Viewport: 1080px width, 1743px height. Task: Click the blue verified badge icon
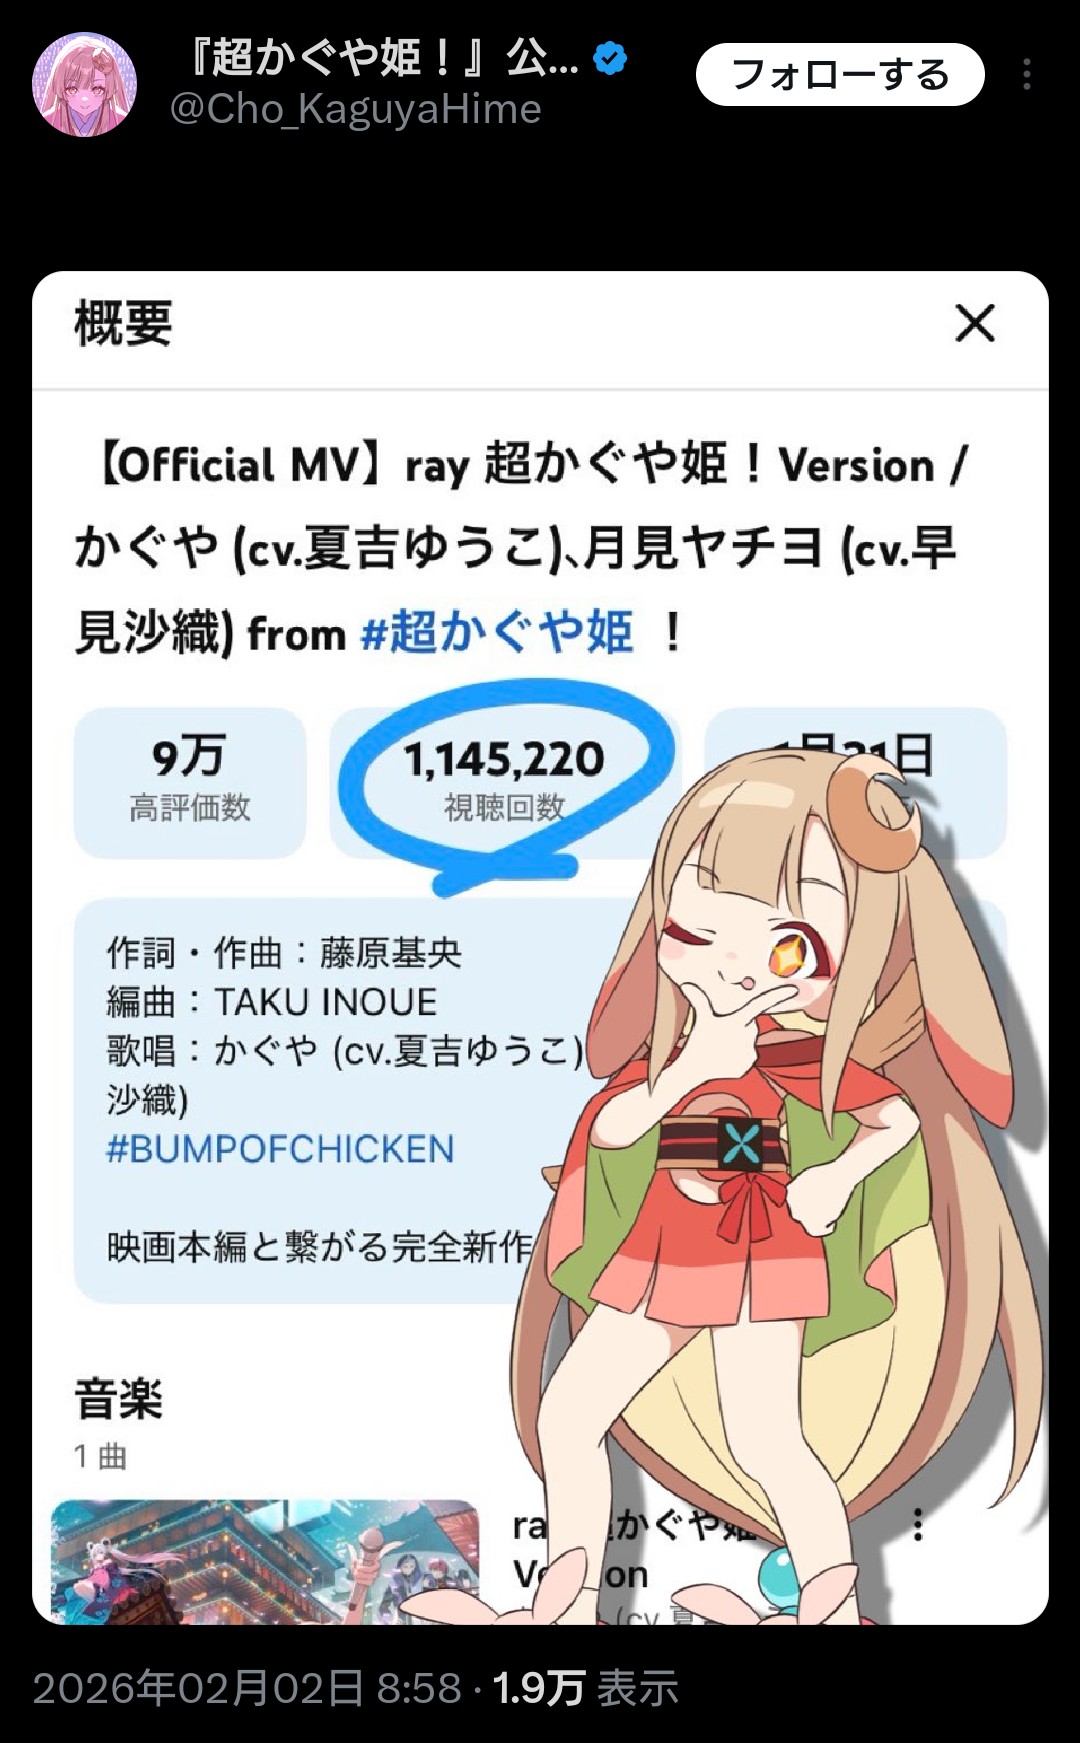(x=610, y=59)
